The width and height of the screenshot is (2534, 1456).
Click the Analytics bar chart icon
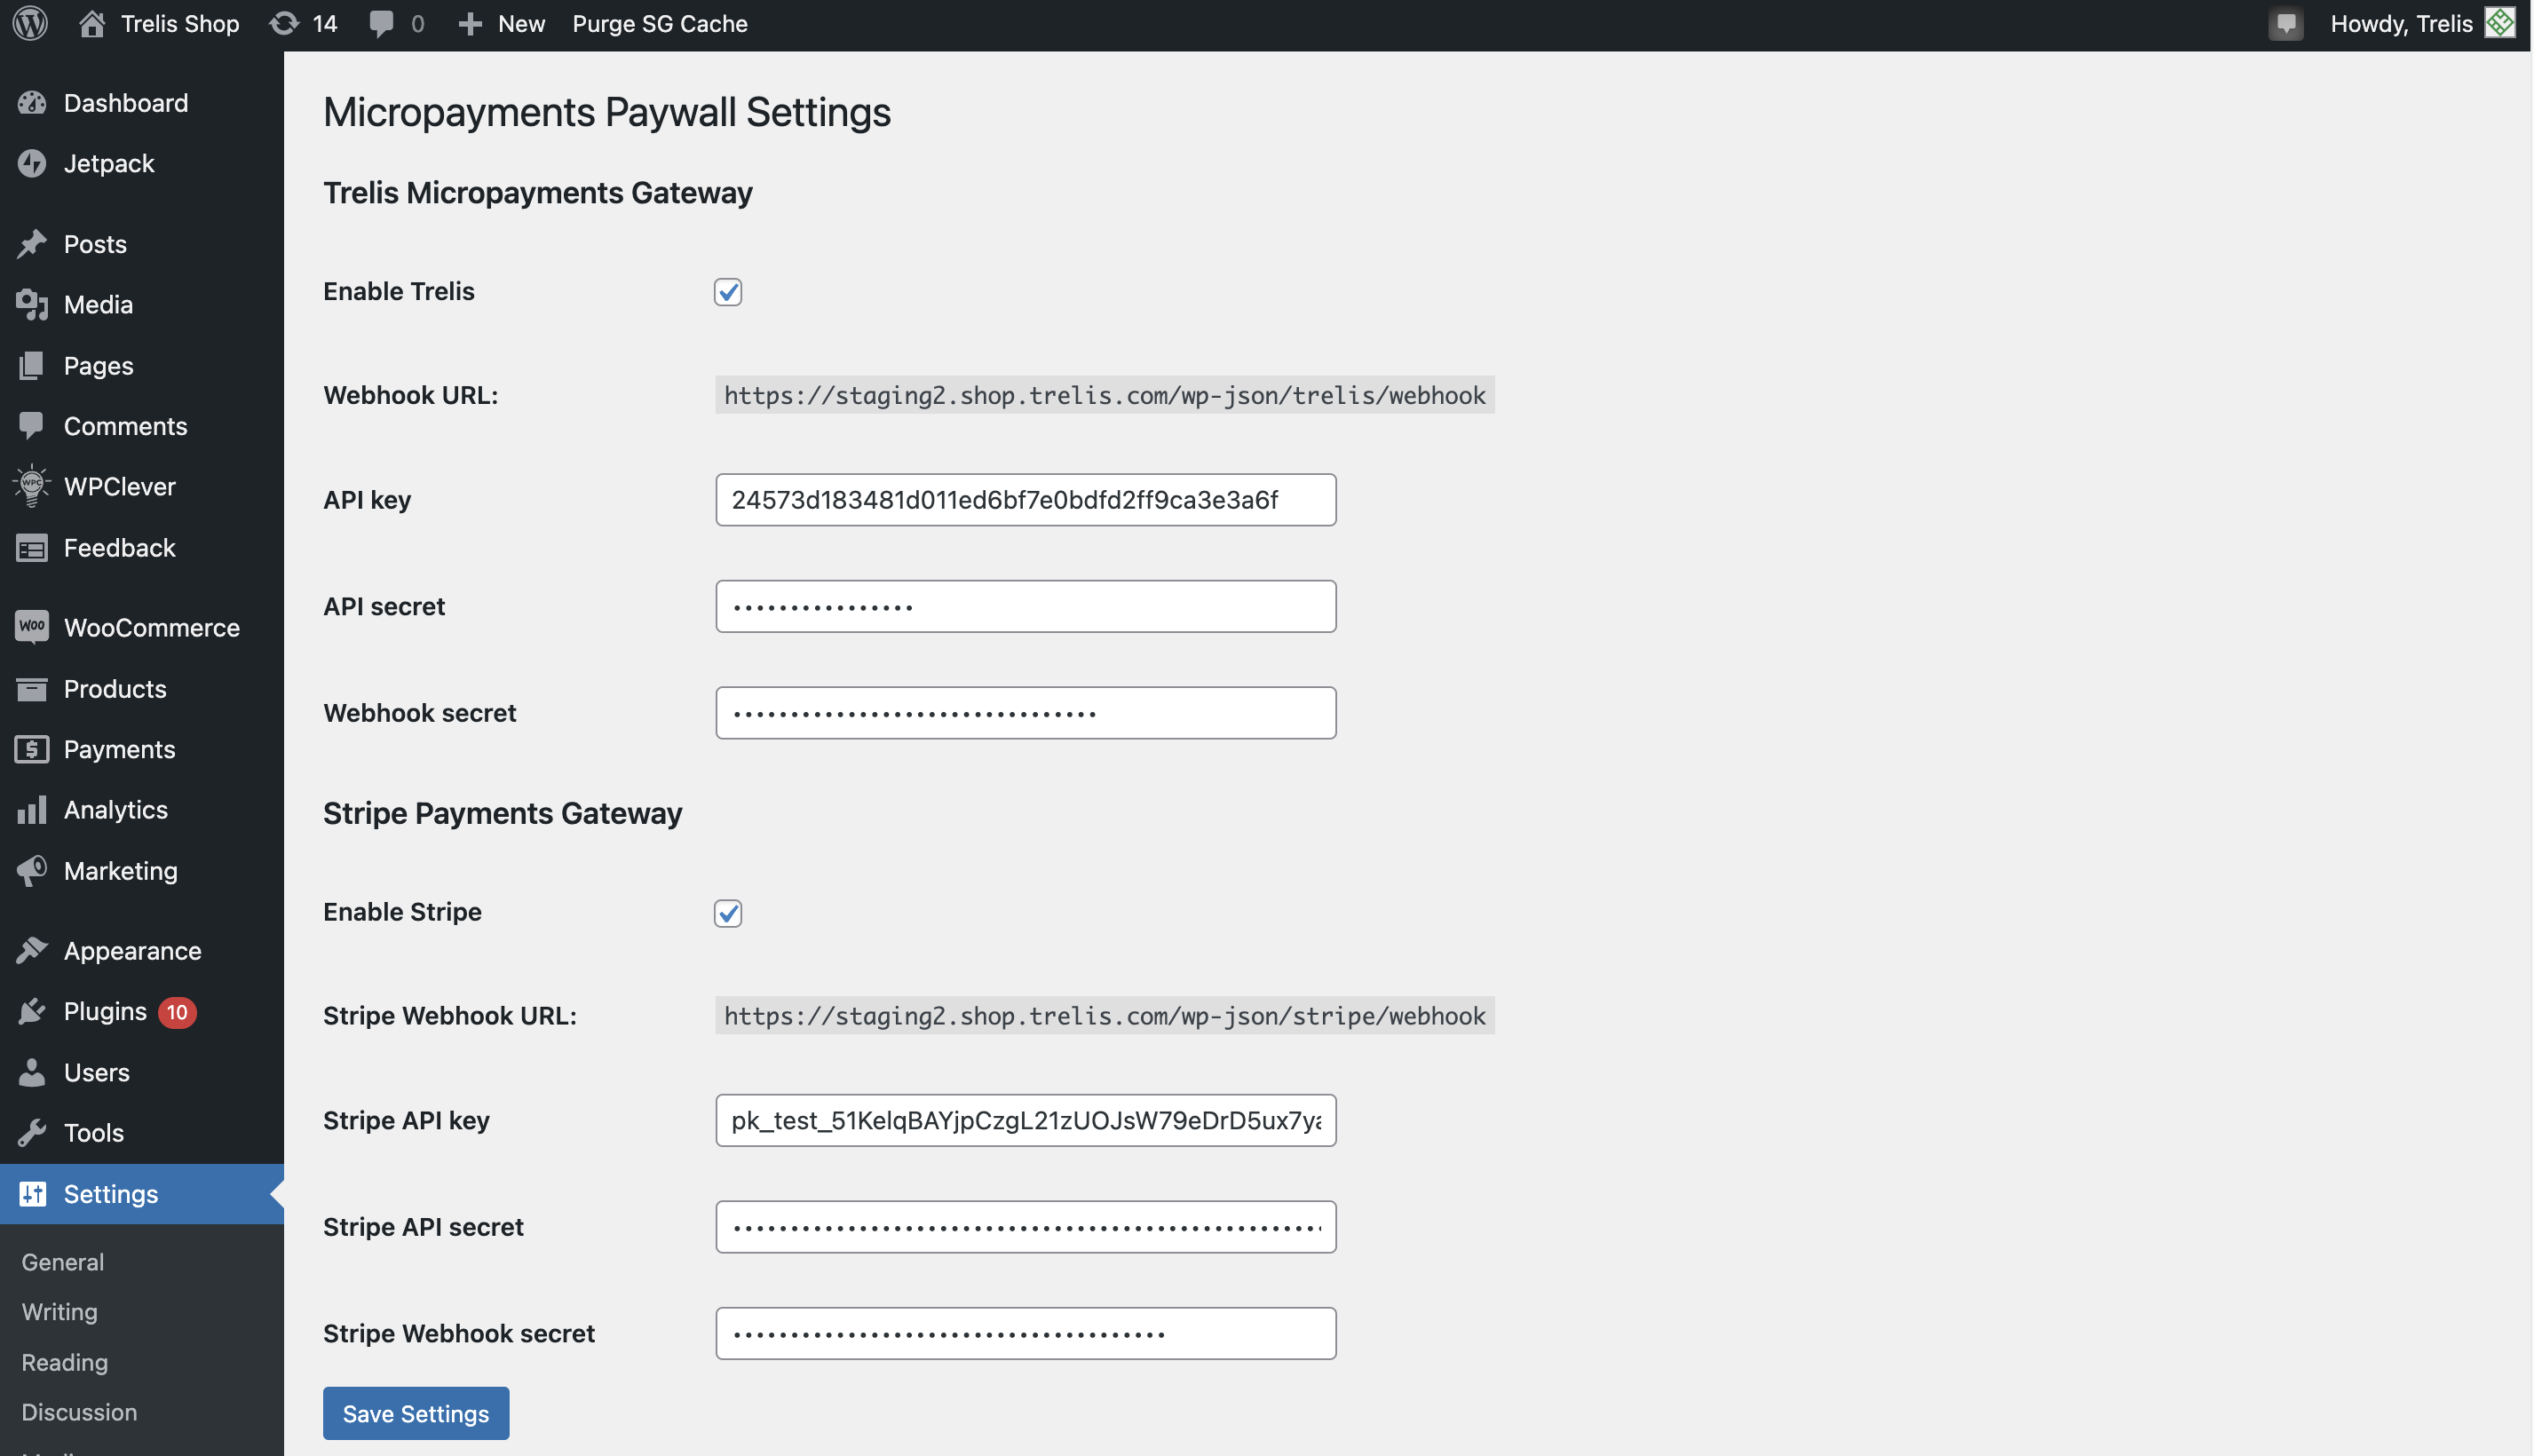pyautogui.click(x=32, y=810)
